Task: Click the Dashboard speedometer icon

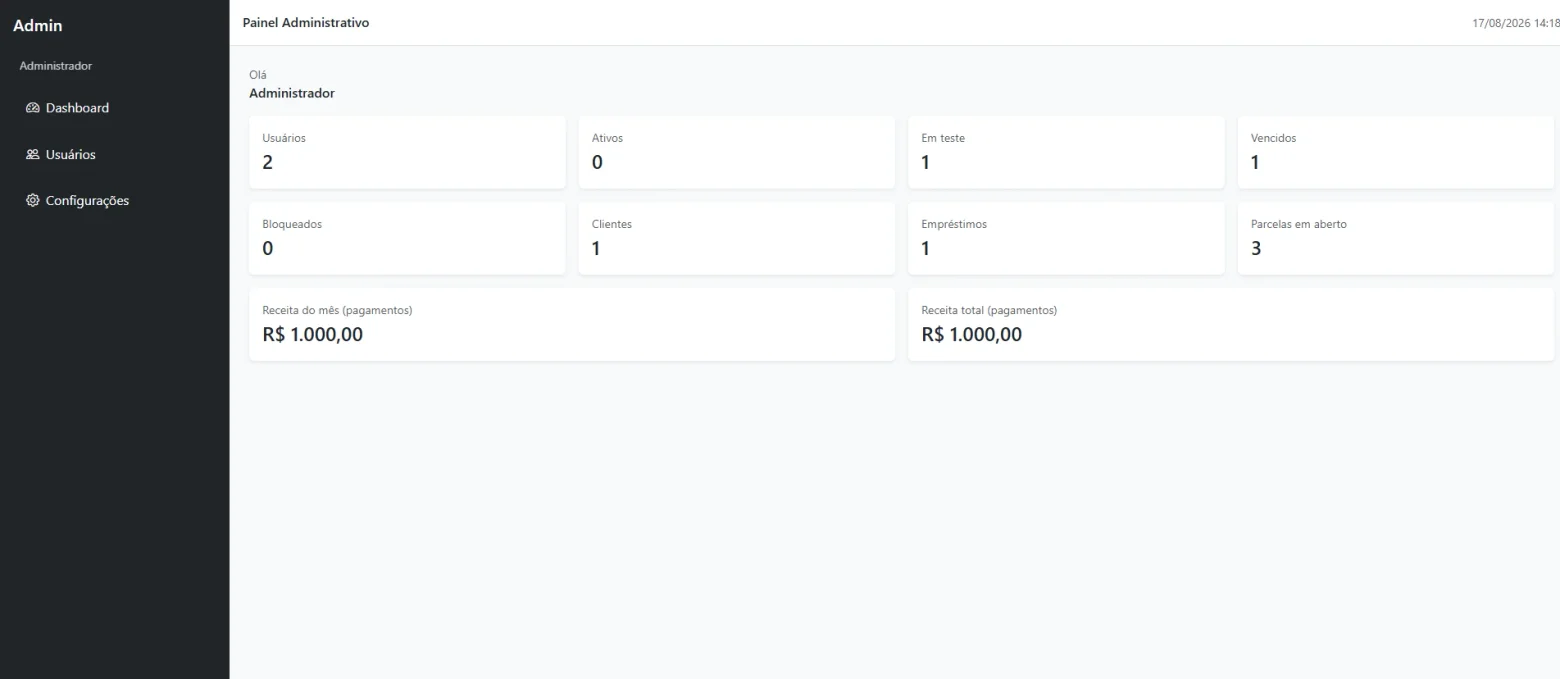Action: click(x=32, y=108)
